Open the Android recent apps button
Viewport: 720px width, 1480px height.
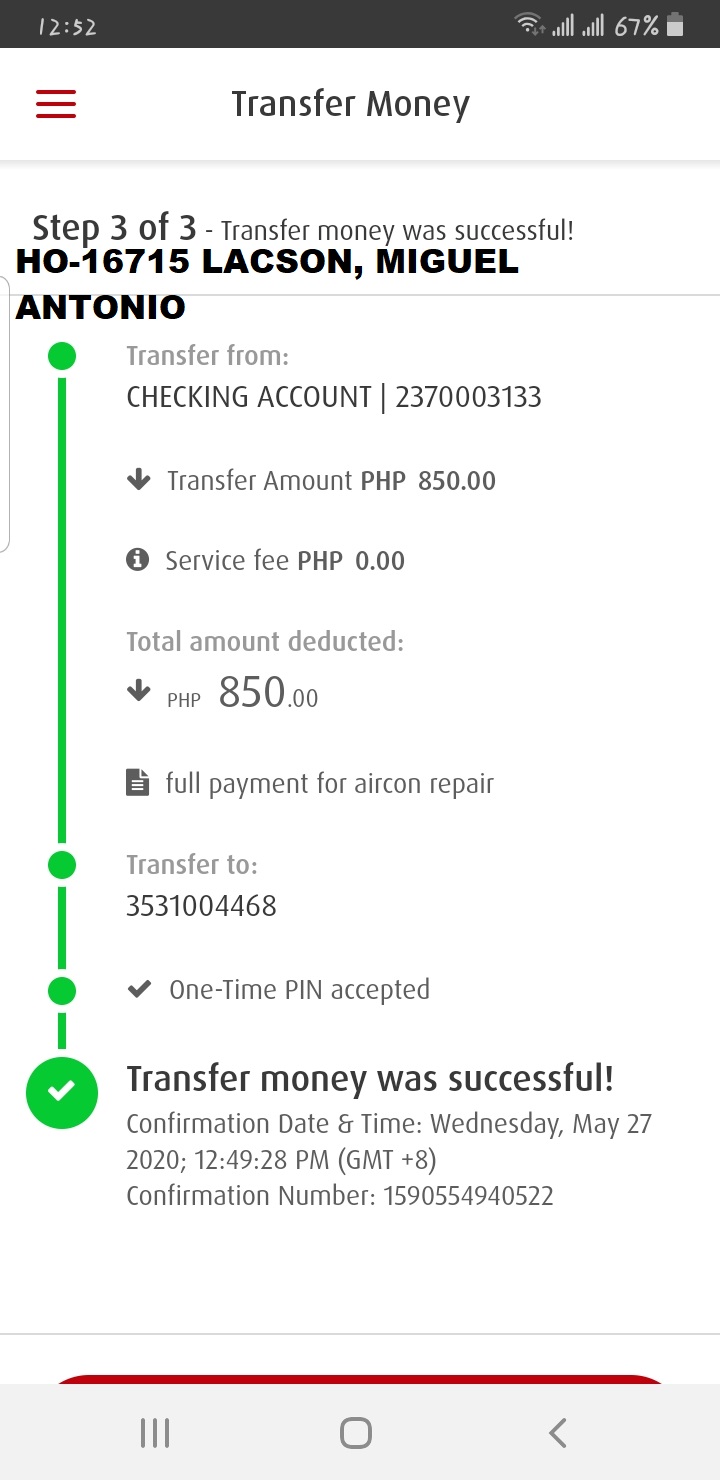click(x=155, y=1433)
